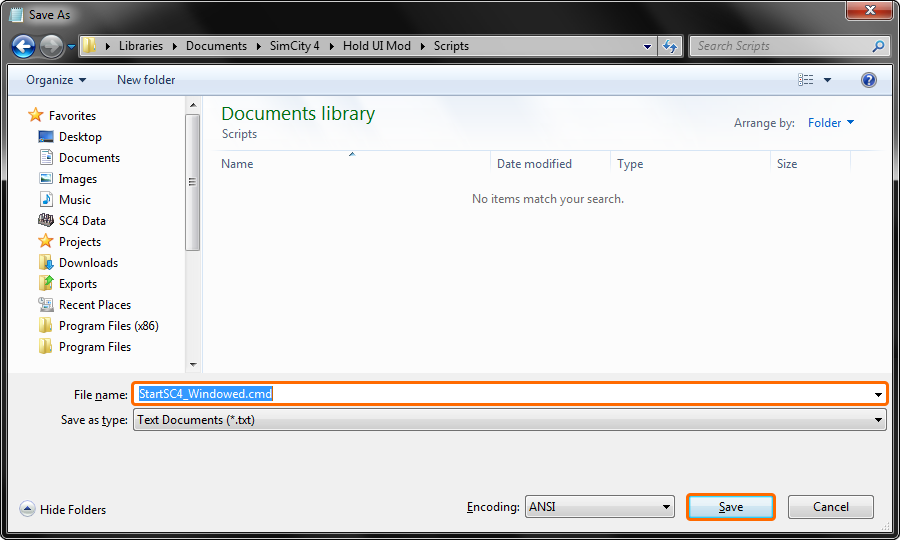The width and height of the screenshot is (900, 540).
Task: Click the Exports folder icon
Action: click(x=46, y=282)
